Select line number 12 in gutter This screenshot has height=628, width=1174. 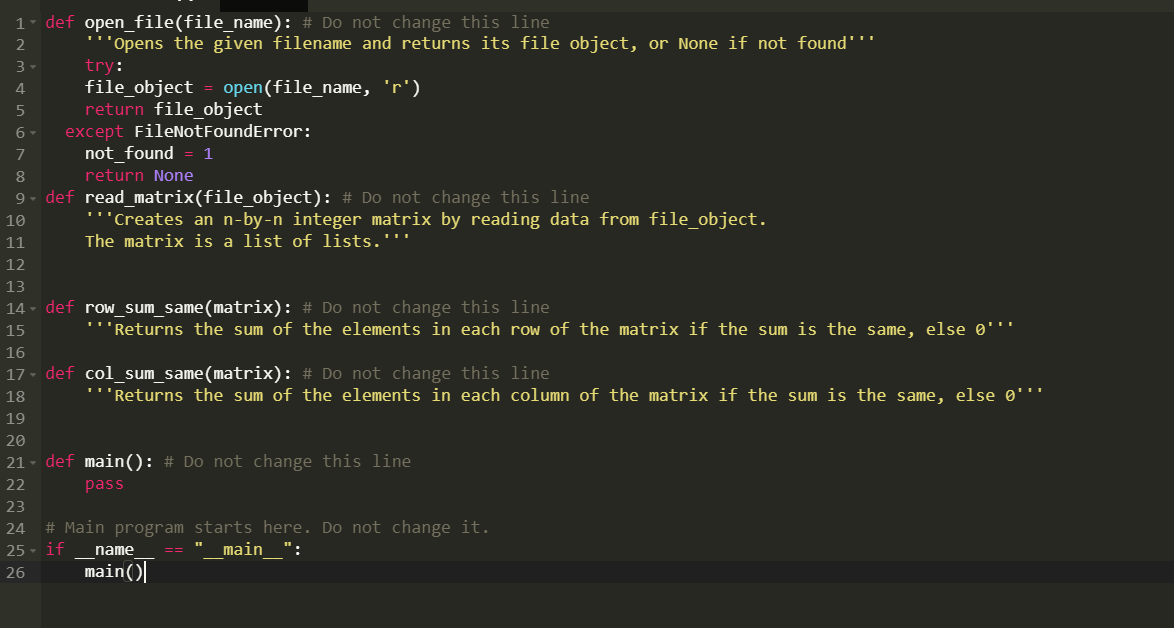pos(16,265)
